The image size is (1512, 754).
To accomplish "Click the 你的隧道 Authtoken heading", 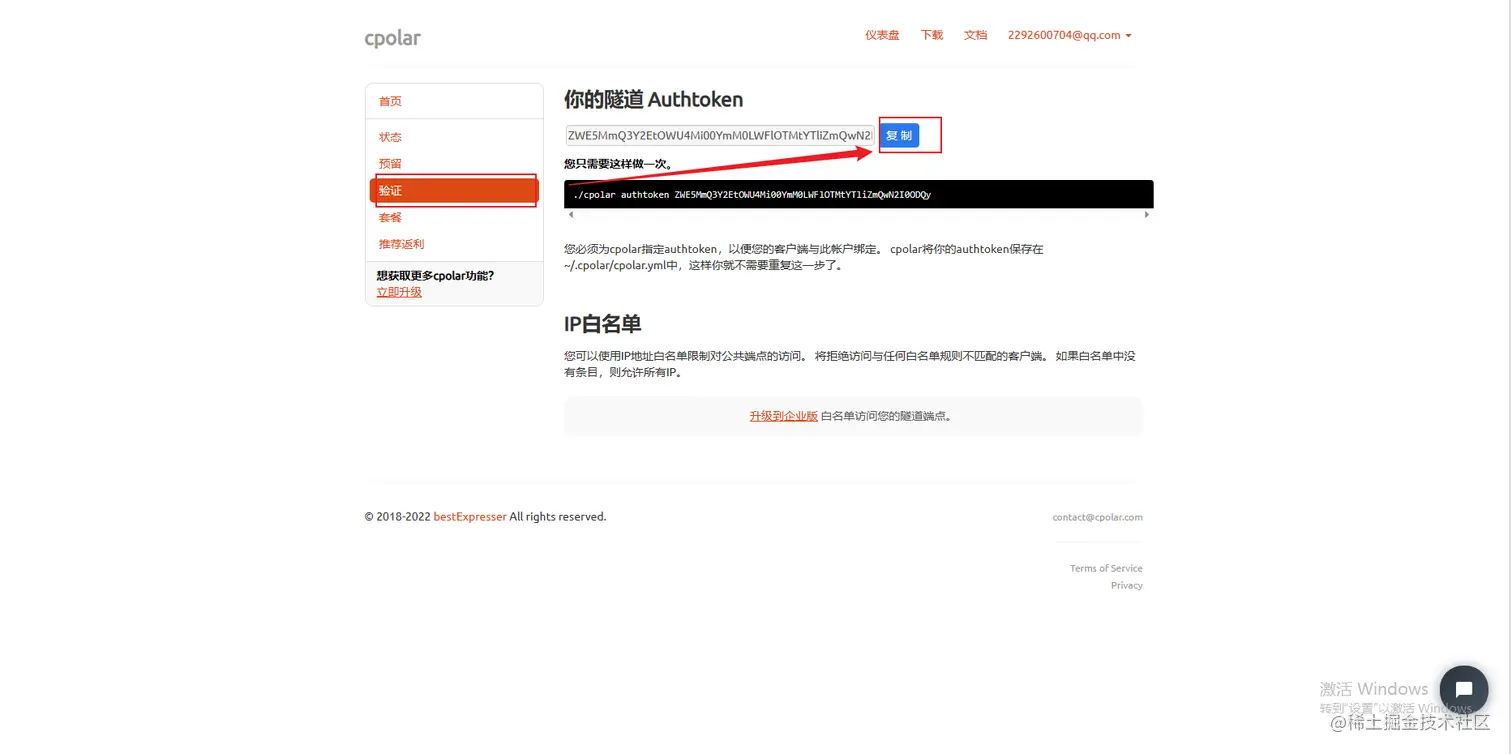I will point(653,99).
